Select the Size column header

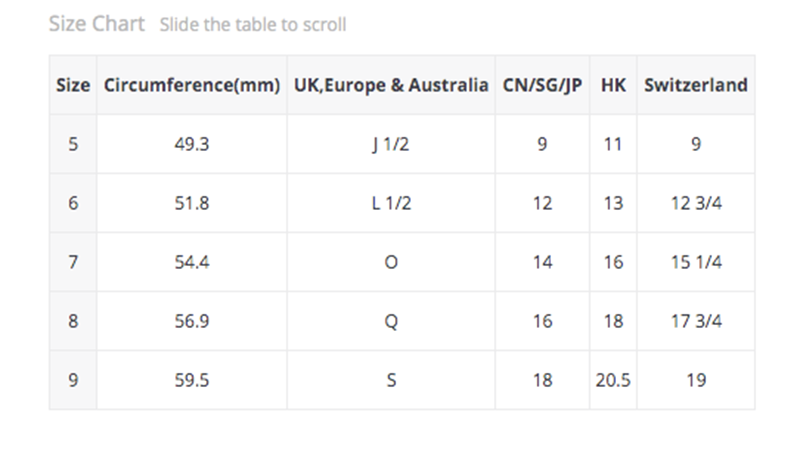73,85
